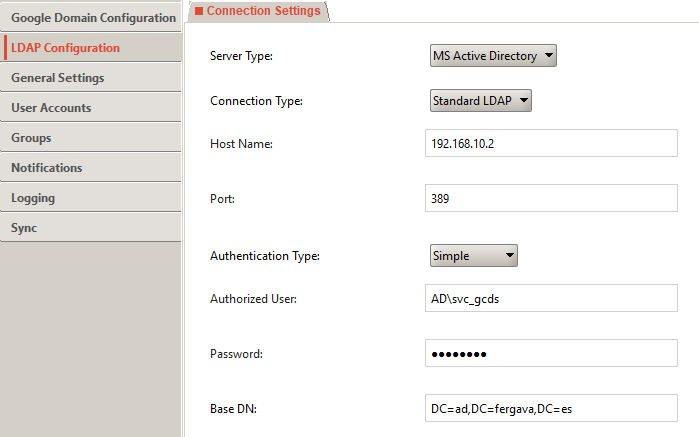The height and width of the screenshot is (437, 699).
Task: Click the Base DN label
Action: point(233,409)
